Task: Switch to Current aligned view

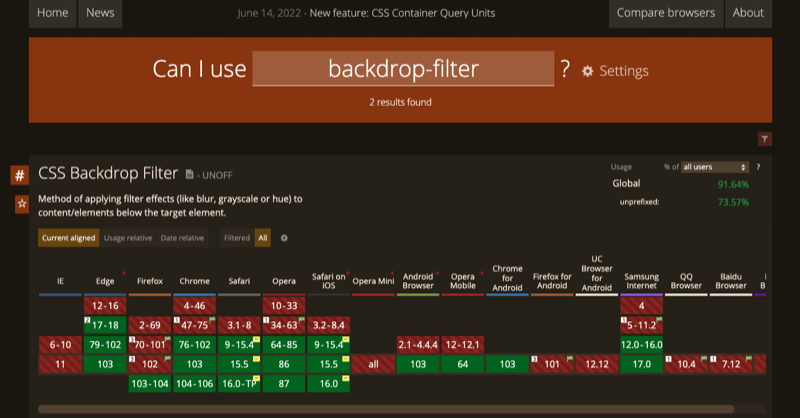Action: click(x=68, y=238)
